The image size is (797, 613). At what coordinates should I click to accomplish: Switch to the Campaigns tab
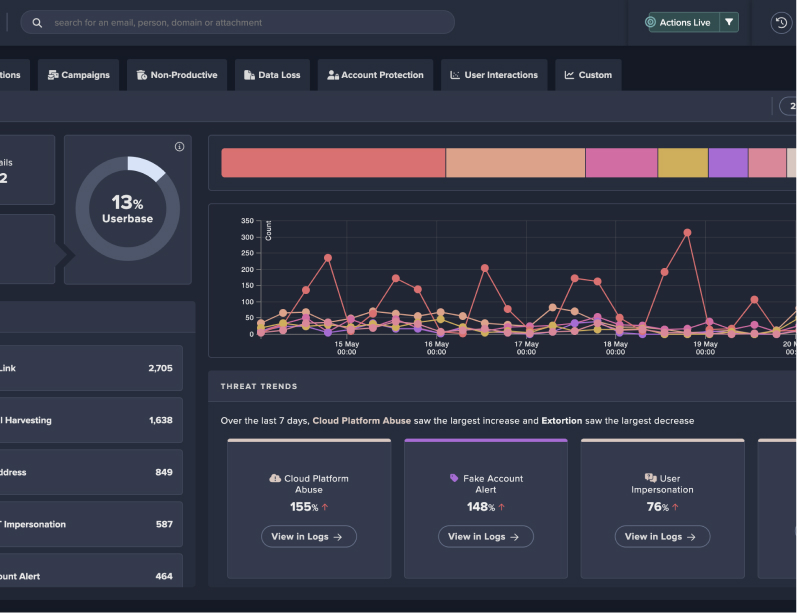pos(79,75)
